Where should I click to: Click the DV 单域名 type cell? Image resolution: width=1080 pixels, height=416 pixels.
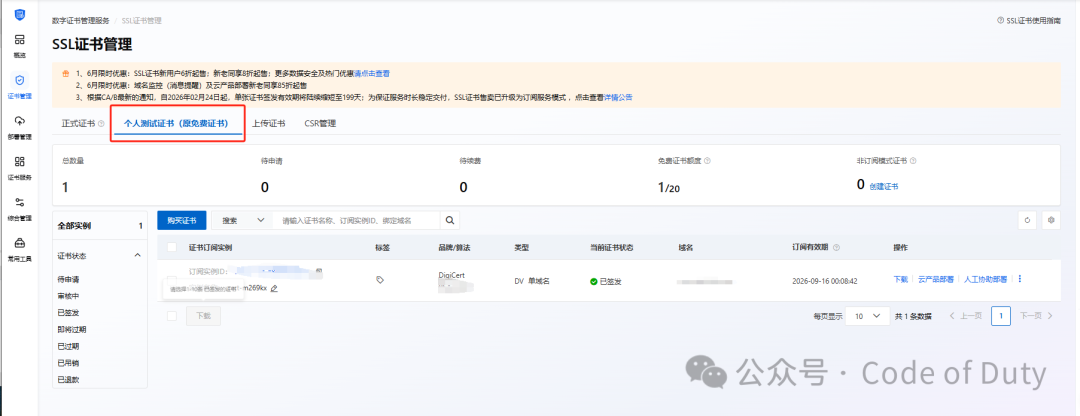531,281
